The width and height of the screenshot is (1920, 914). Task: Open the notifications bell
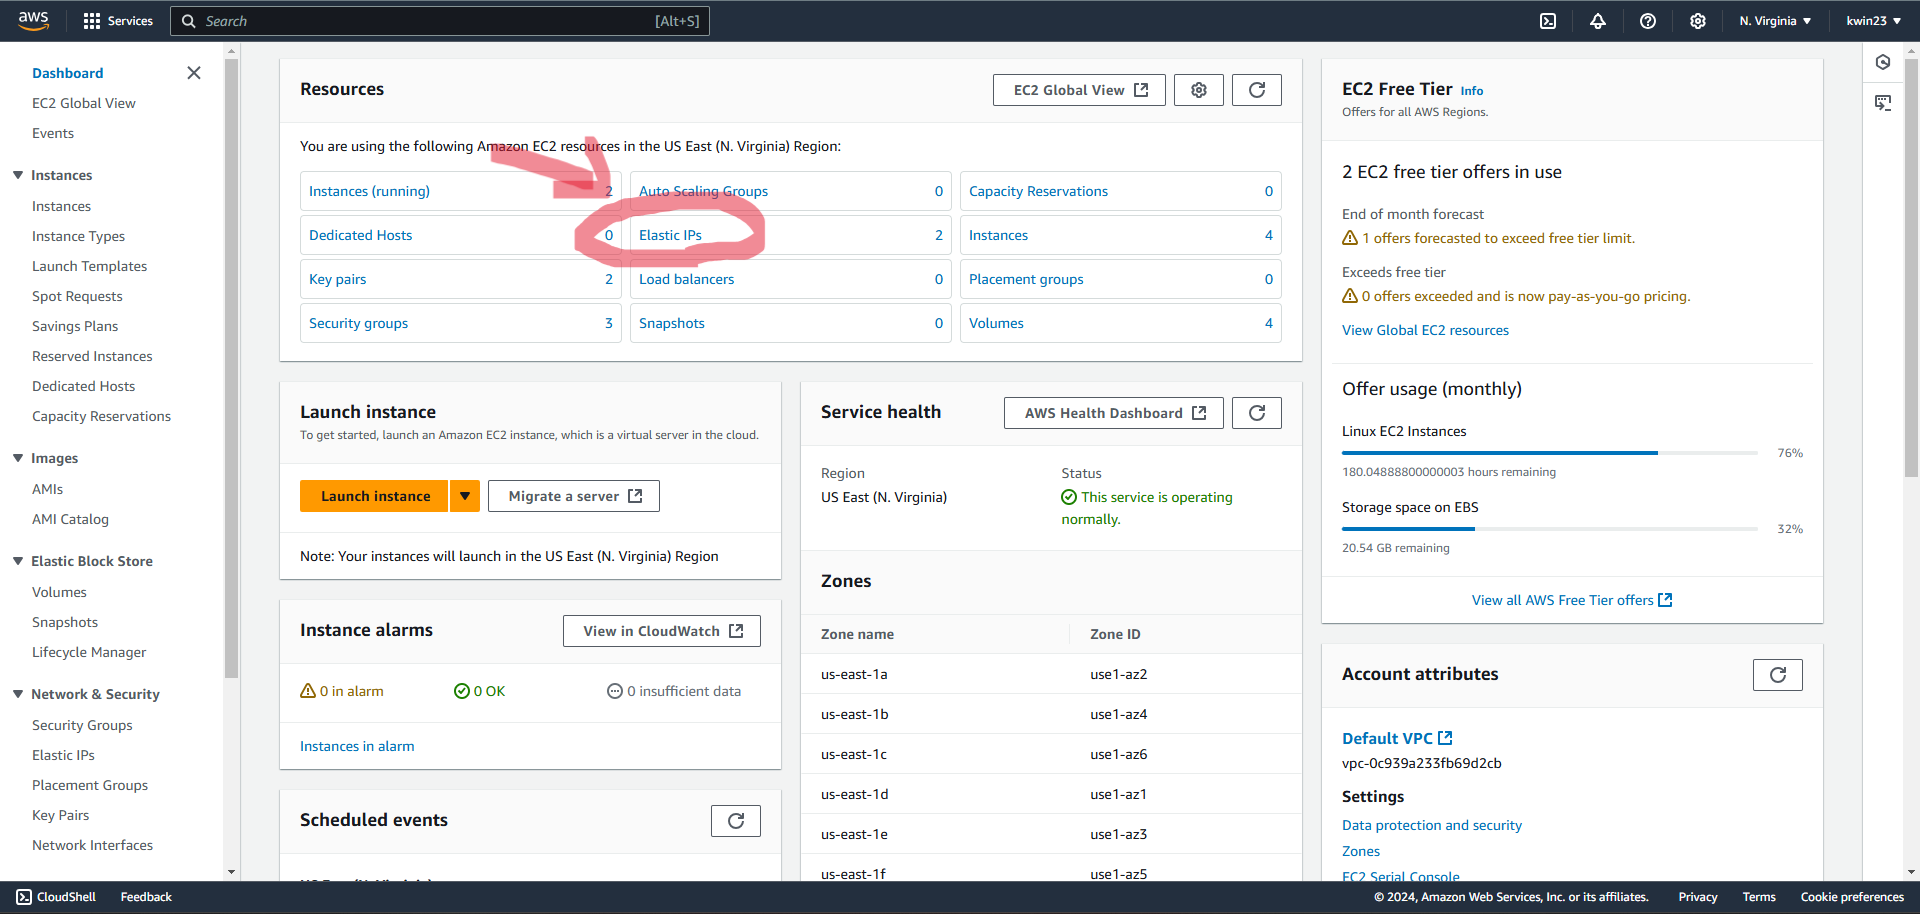(1598, 21)
